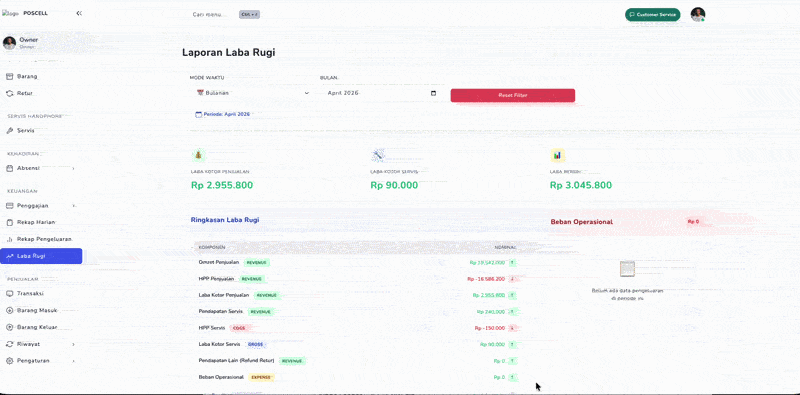Click the Ctrl shortcut badge beside search

click(x=249, y=14)
